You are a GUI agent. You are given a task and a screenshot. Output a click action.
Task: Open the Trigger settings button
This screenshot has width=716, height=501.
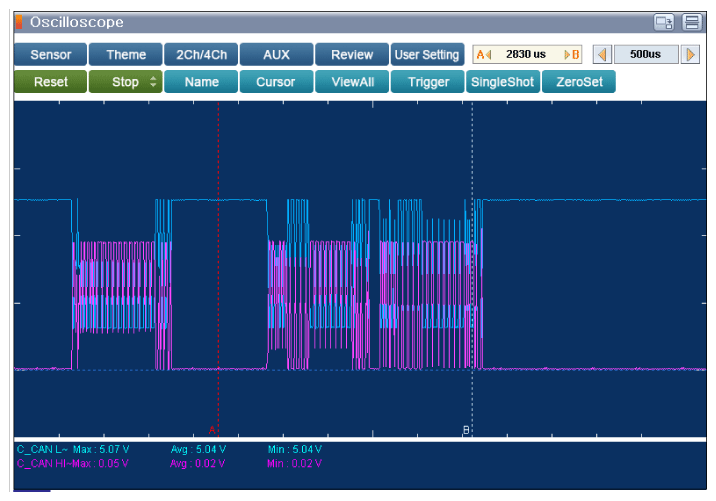(x=427, y=82)
